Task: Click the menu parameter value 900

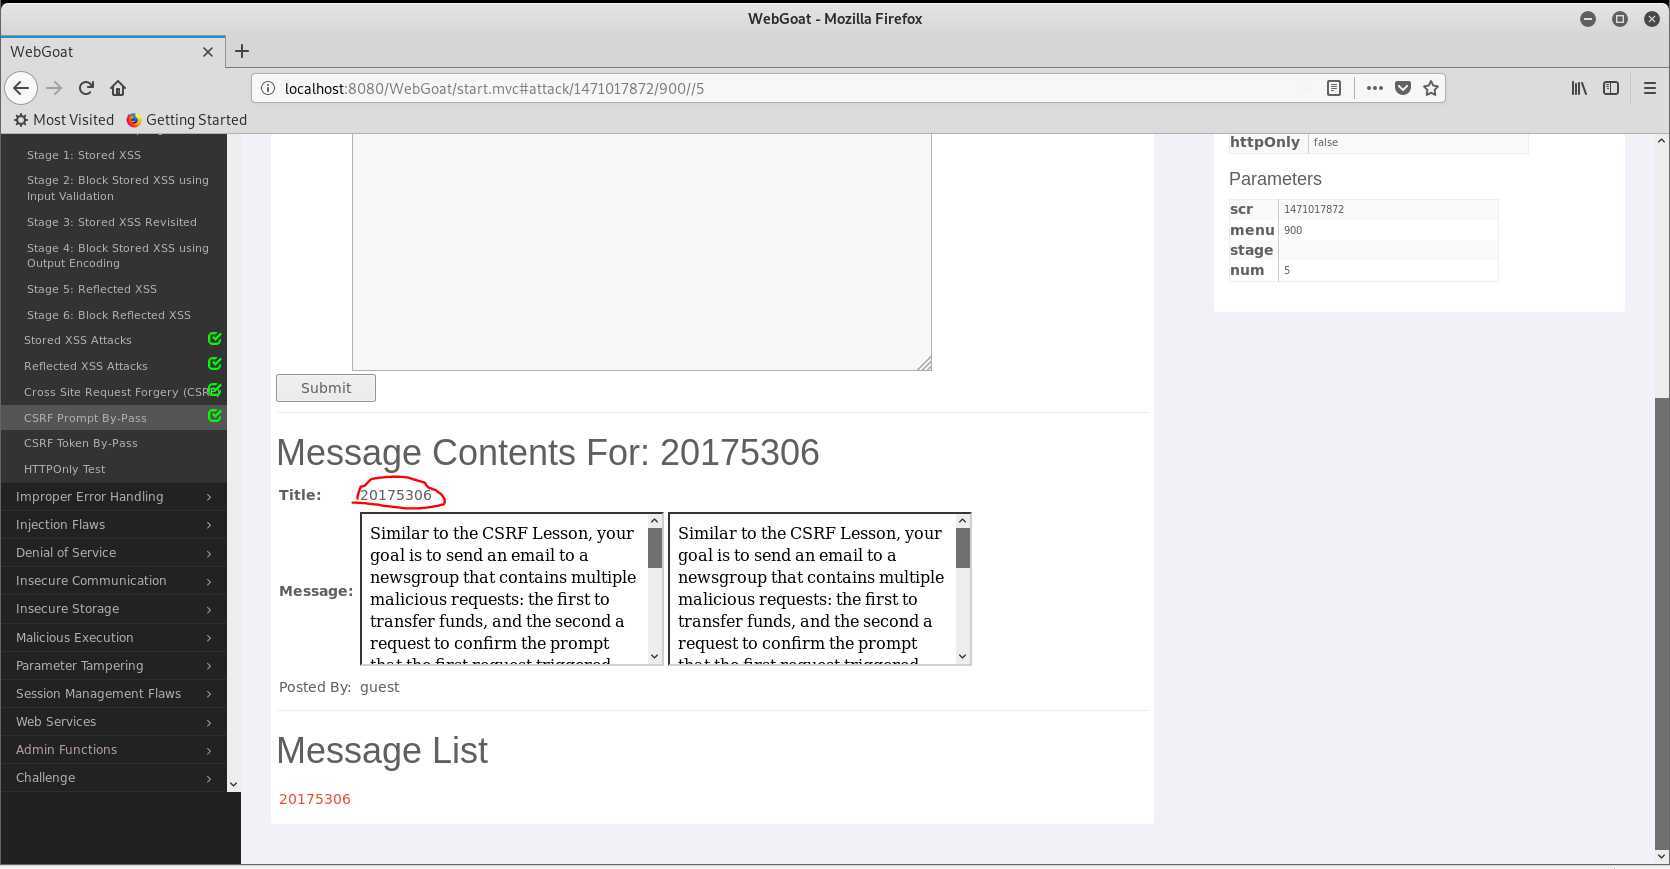Action: [x=1293, y=230]
